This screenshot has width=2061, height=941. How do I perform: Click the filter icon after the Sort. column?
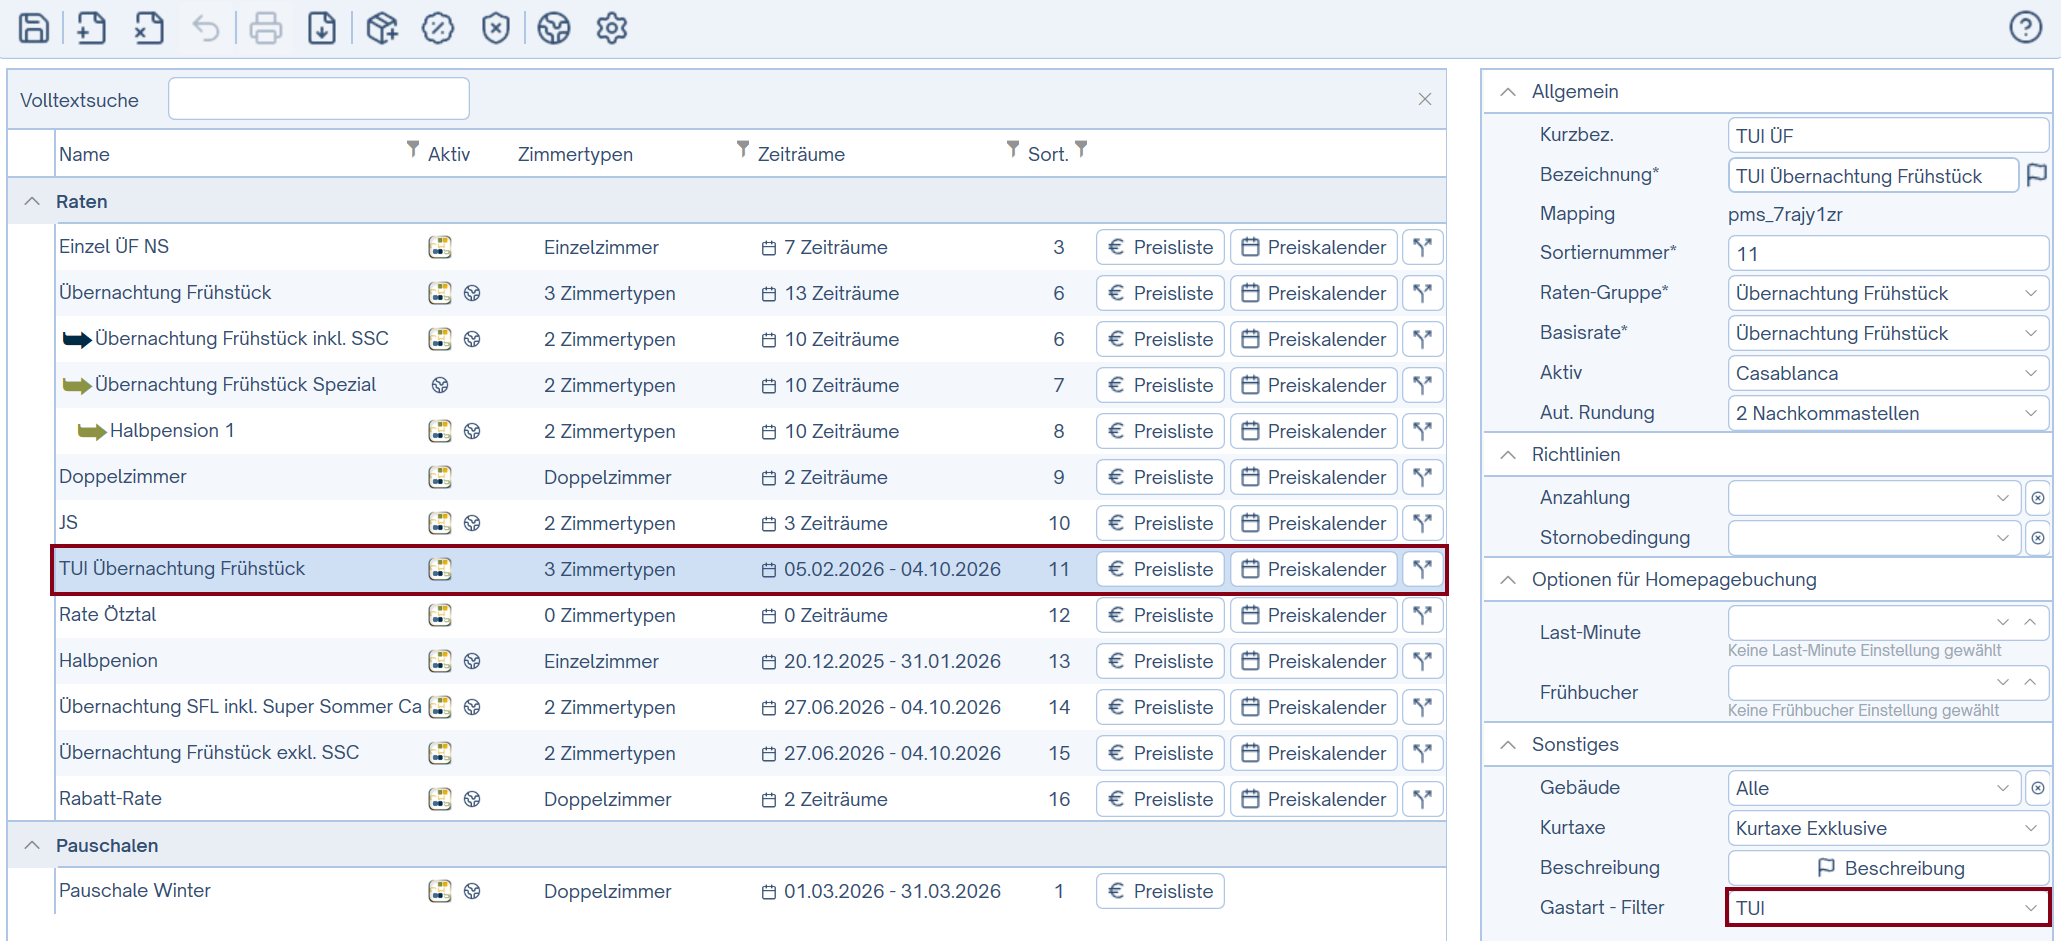pos(1081,149)
